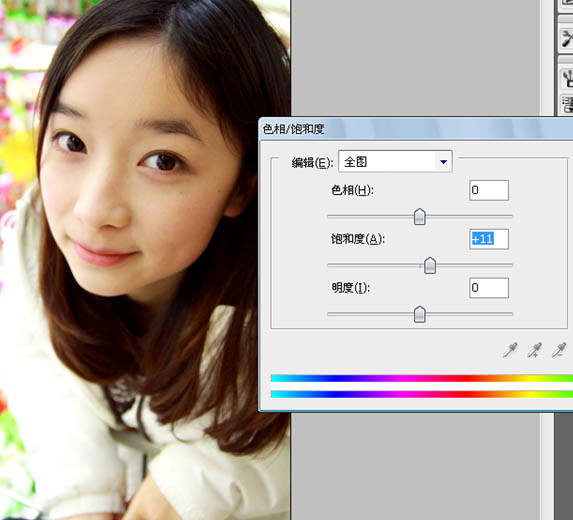This screenshot has height=520, width=573.
Task: Click the 色相 hue slider handle
Action: click(x=420, y=217)
